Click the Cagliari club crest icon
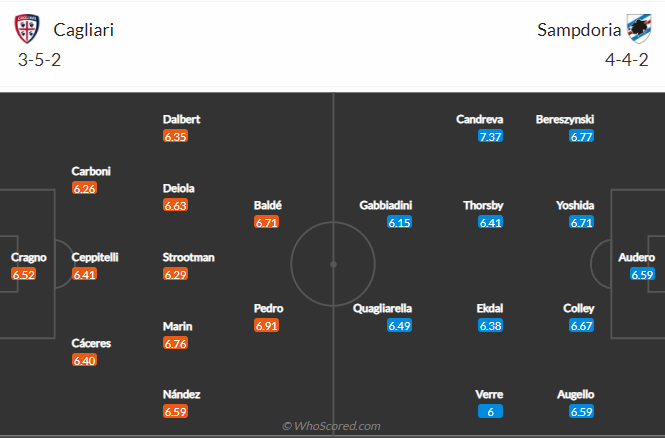 click(27, 29)
